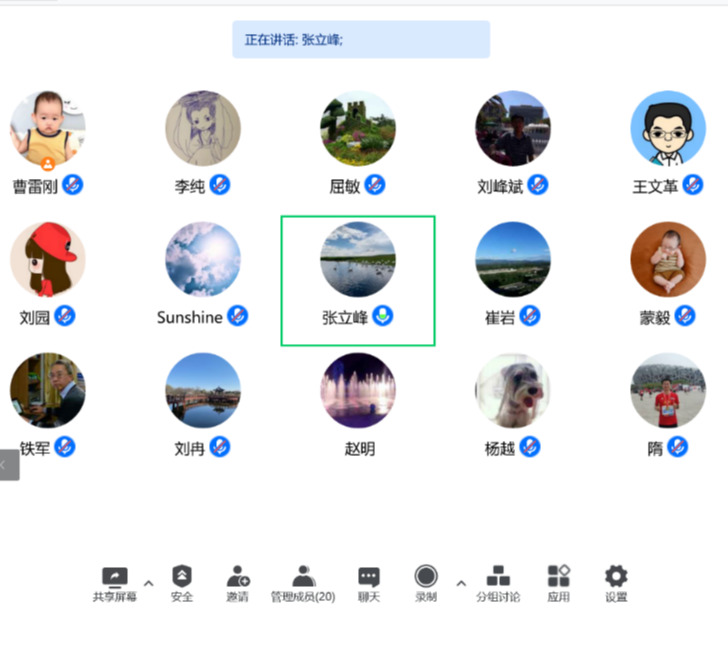Open the Apps (应用) menu
Screen dimensions: 728x663
[x=559, y=584]
